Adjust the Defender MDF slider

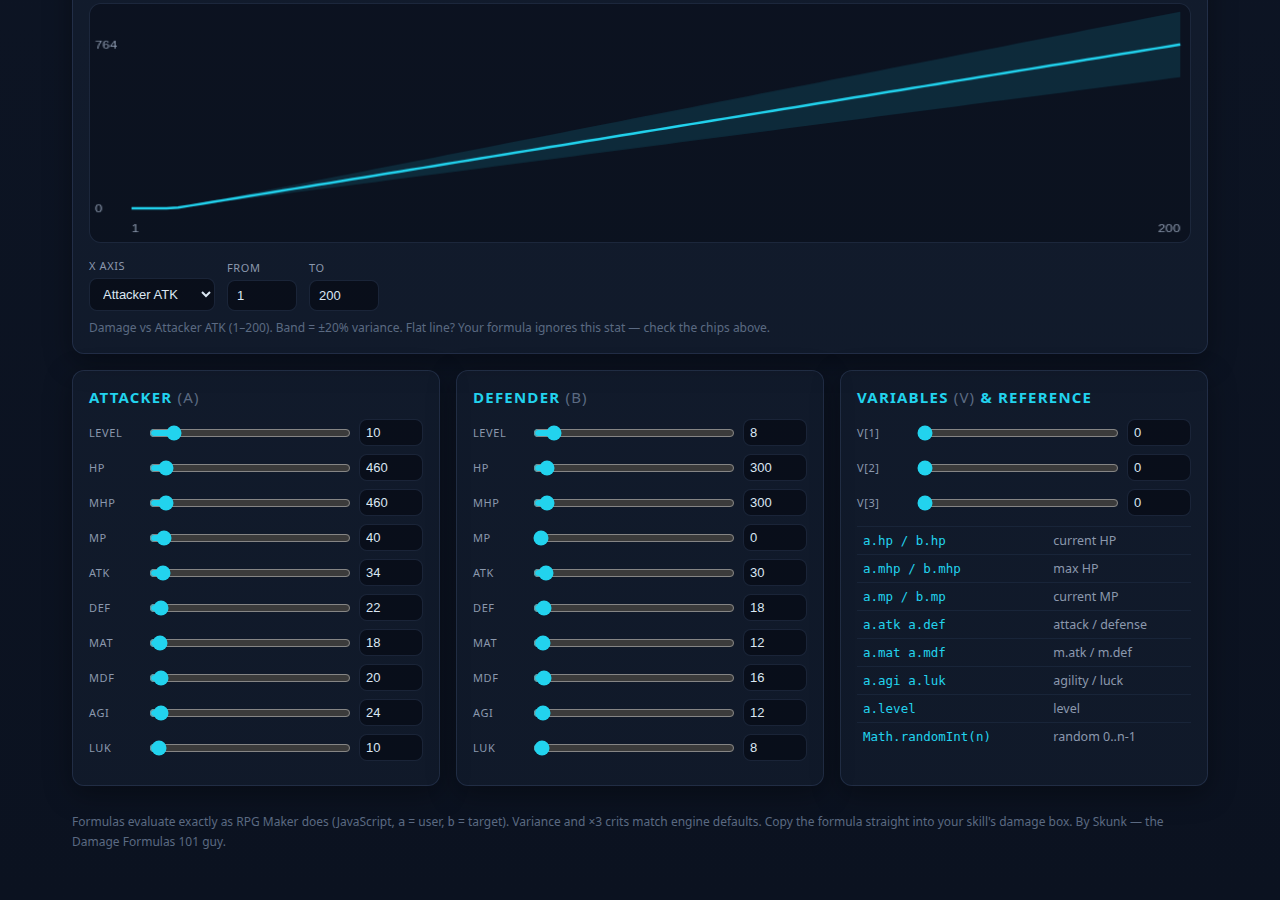click(x=634, y=678)
